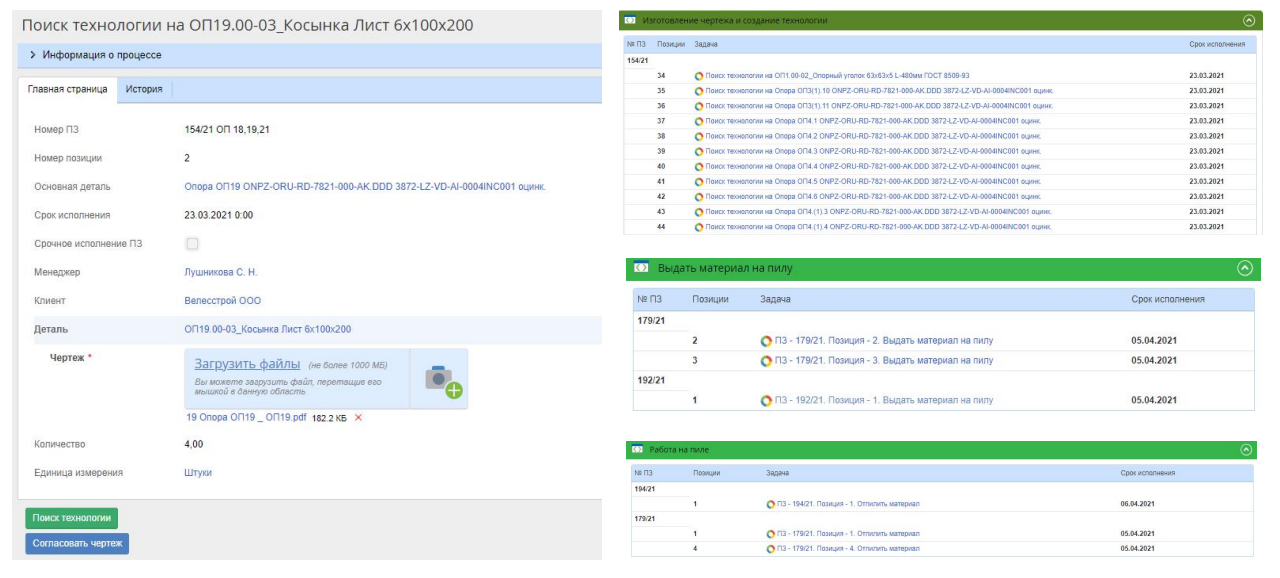Screen dimensions: 1280x578
Task: Open client Велесстрой ООО link
Action: click(x=223, y=301)
